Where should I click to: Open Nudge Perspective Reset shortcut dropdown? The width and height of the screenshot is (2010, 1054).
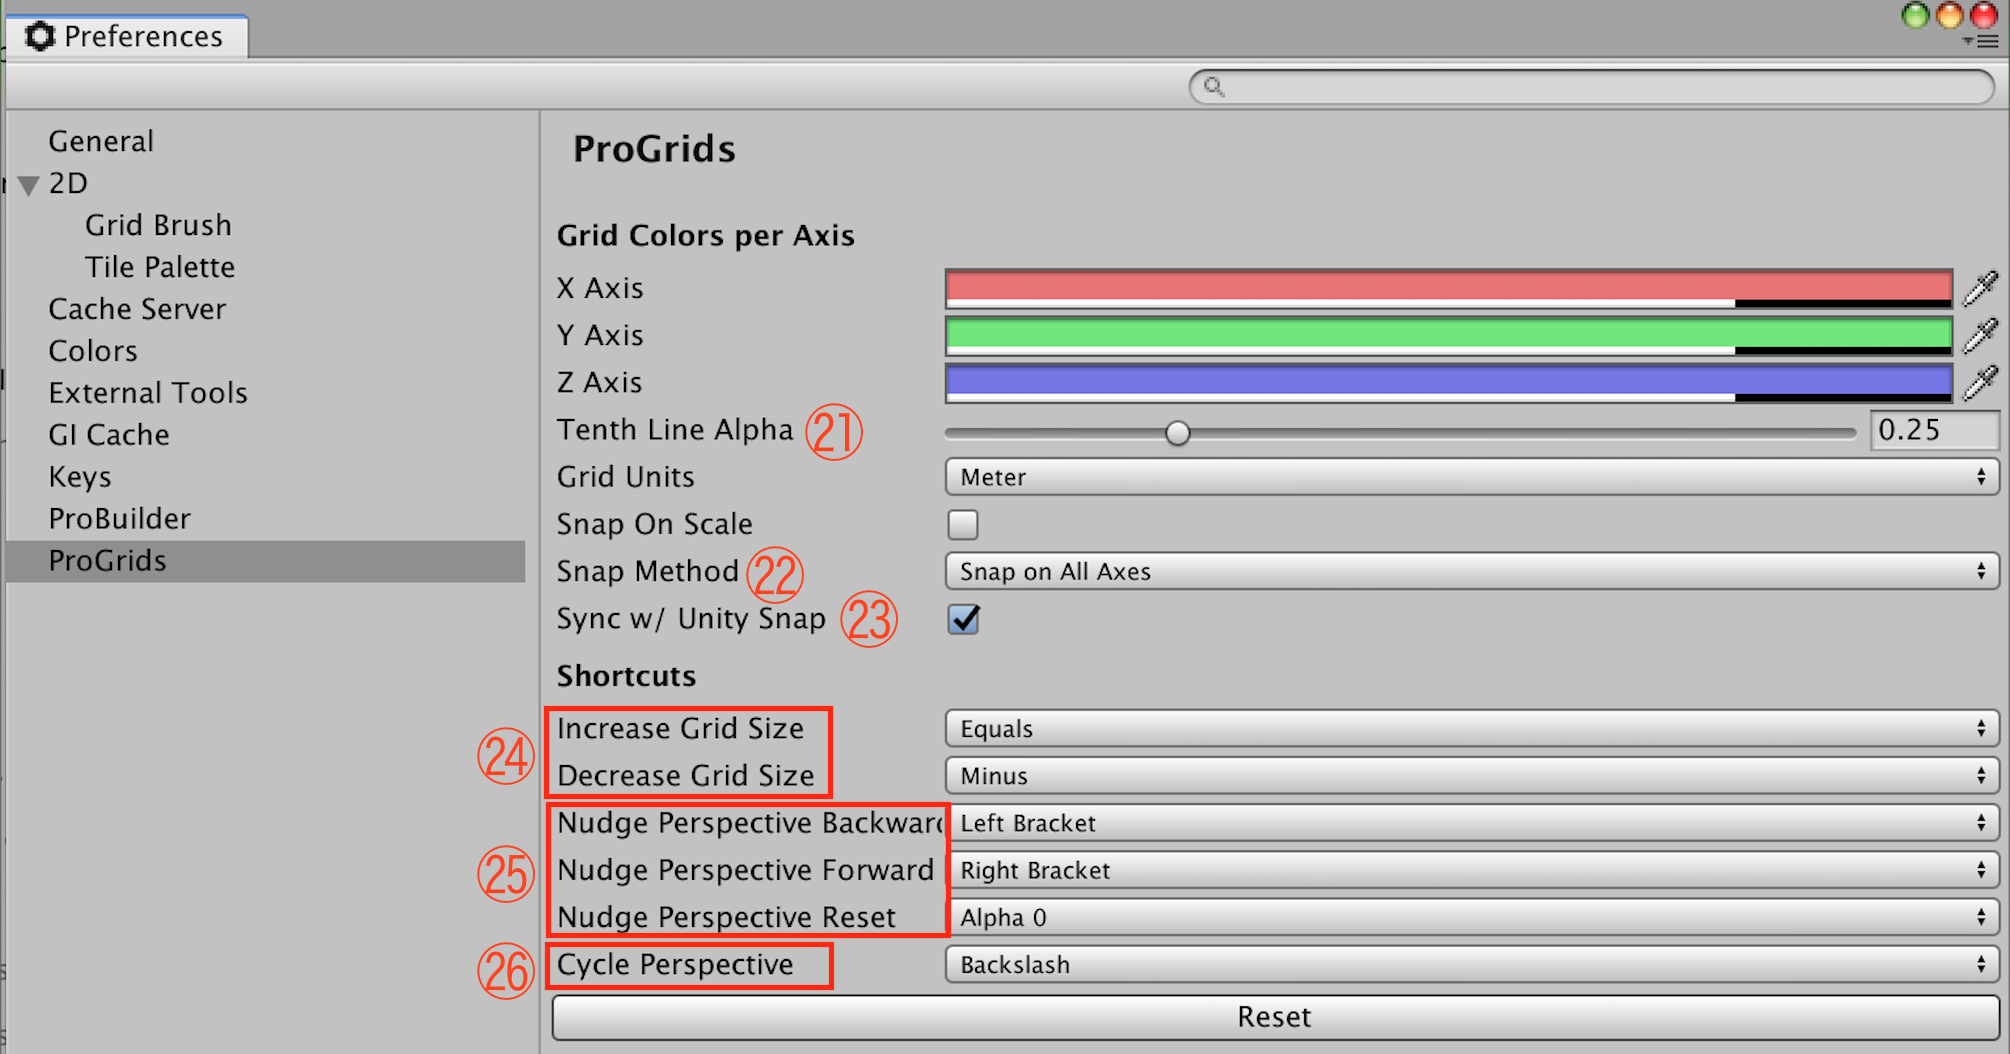point(1472,917)
